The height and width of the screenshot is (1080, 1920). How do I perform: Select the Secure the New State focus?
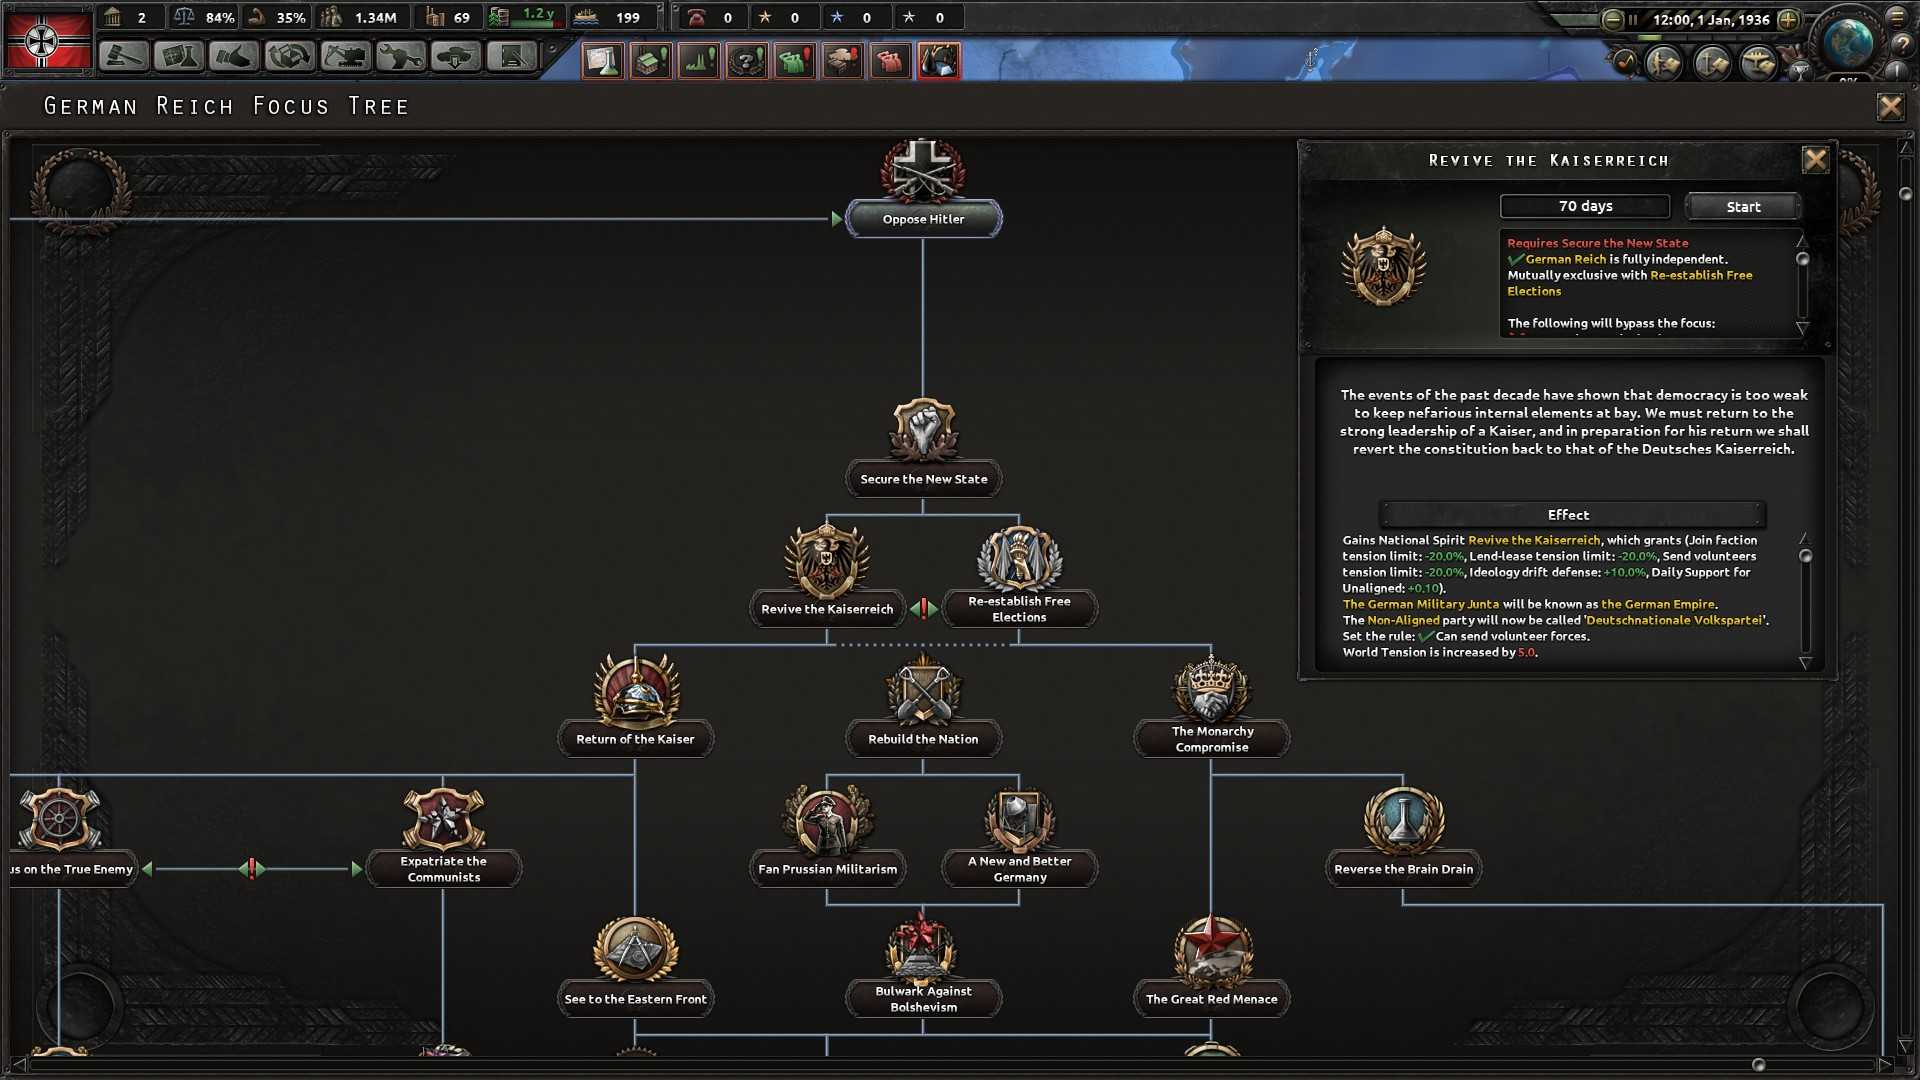923,479
